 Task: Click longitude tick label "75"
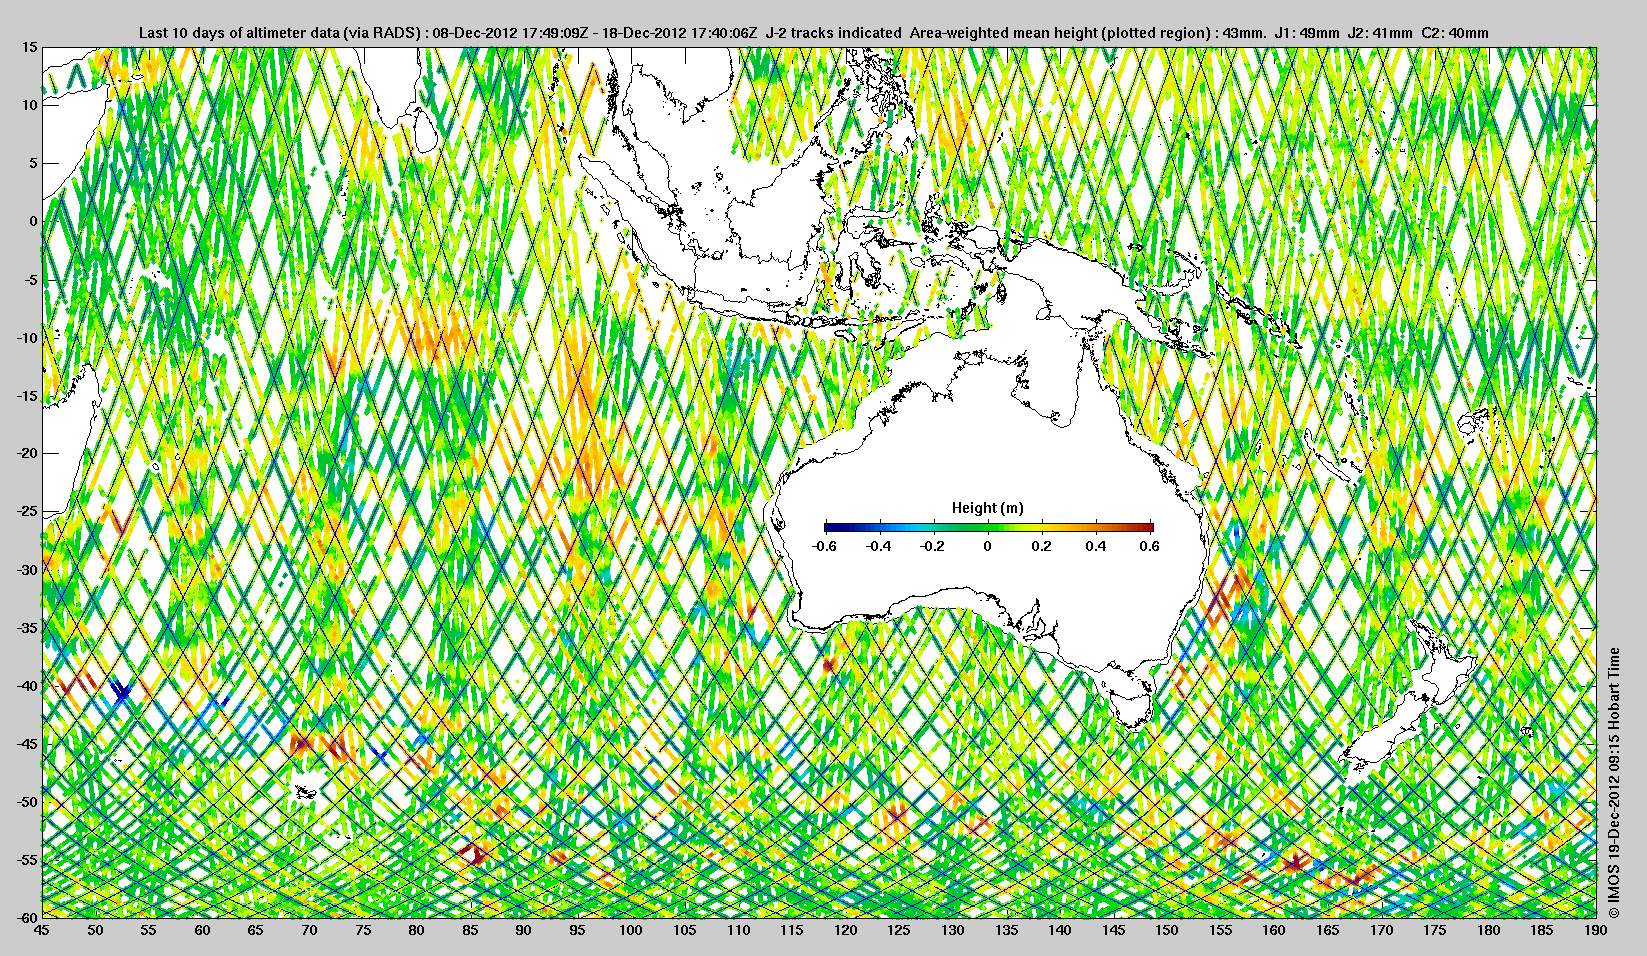[x=363, y=930]
